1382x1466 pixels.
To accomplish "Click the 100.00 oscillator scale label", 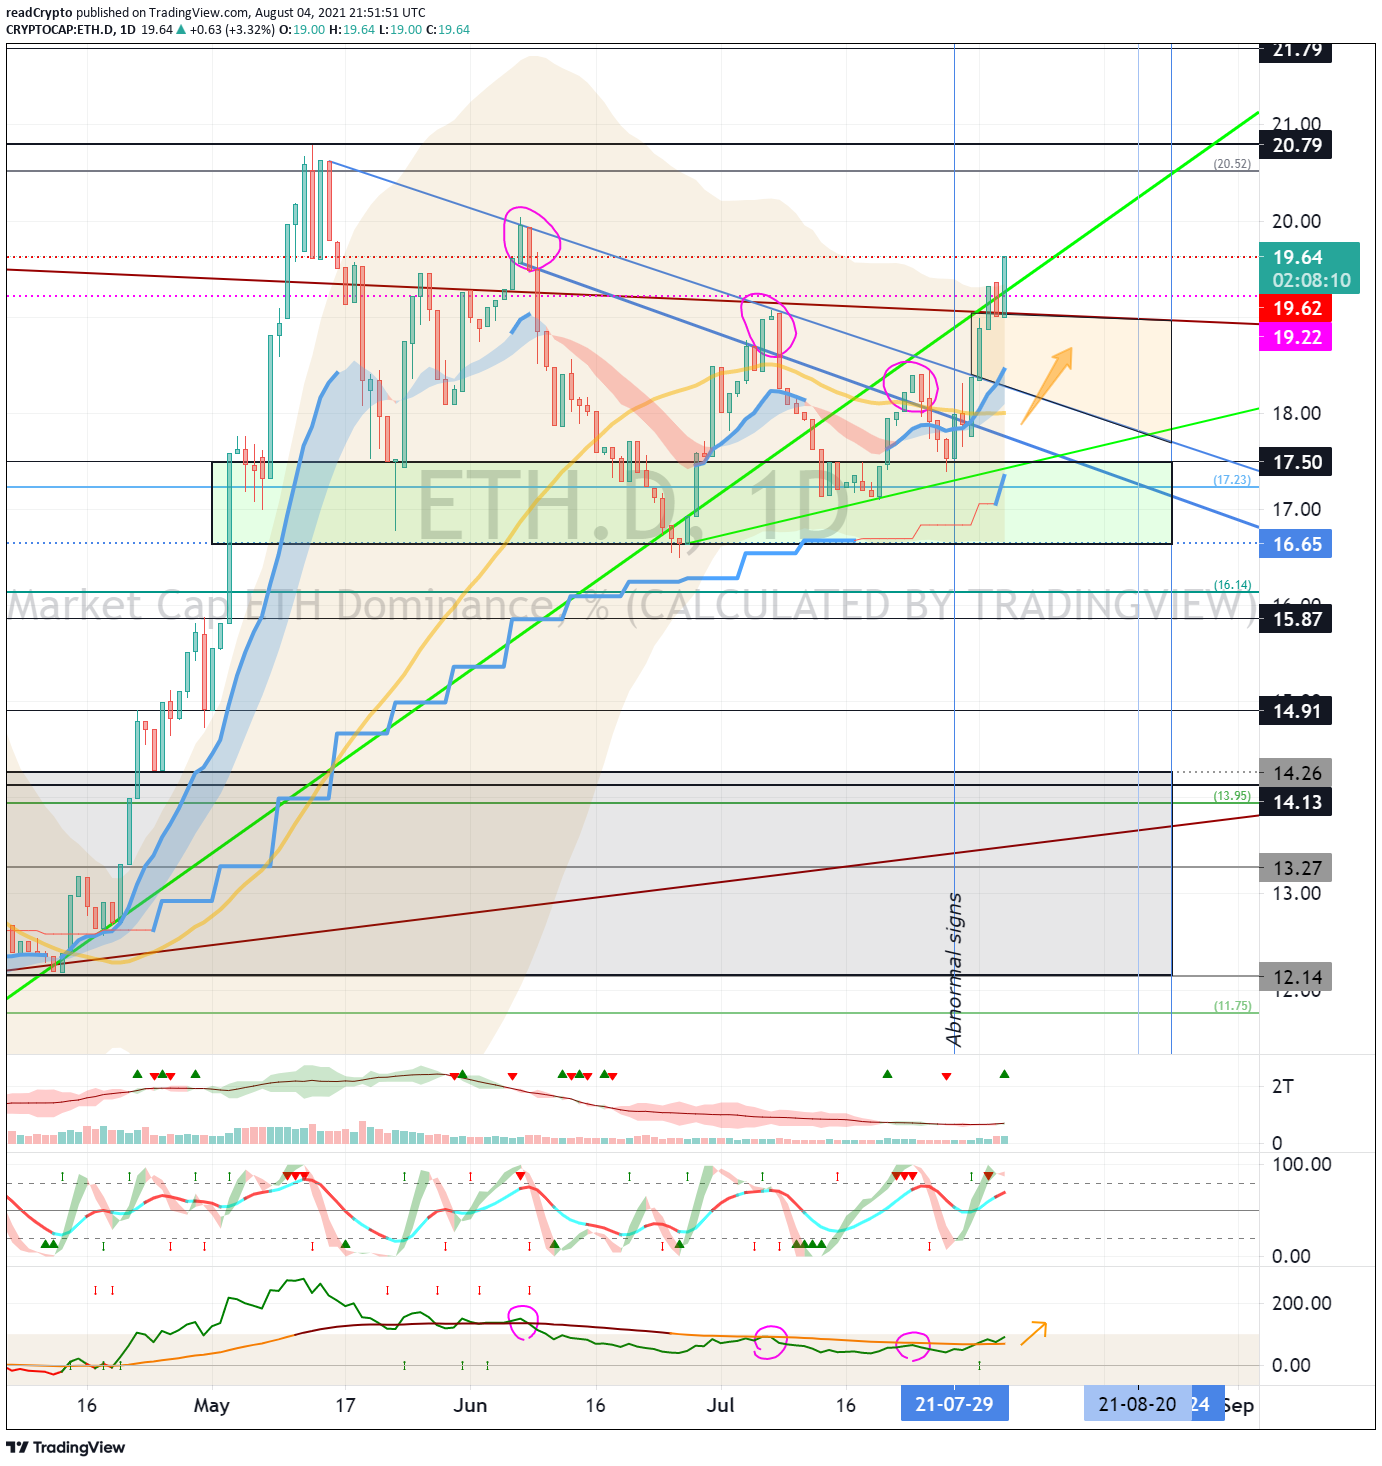I will [x=1301, y=1164].
